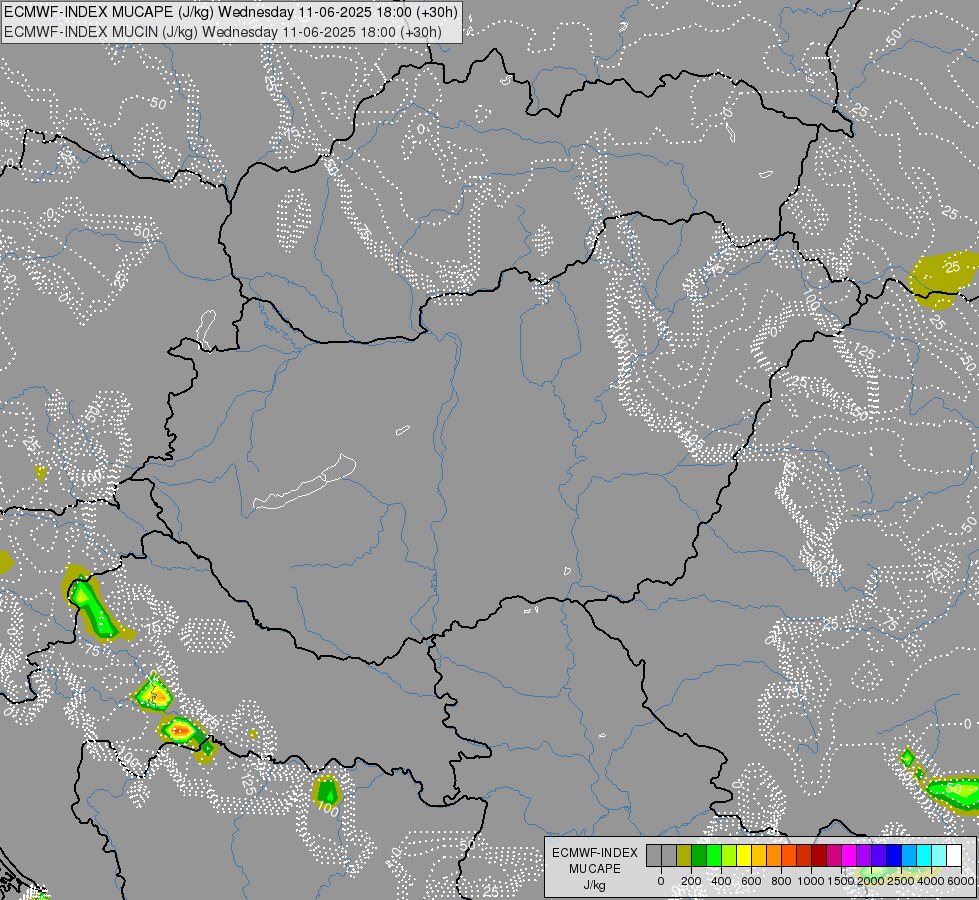Select the cyan legend swatch
This screenshot has height=900, width=979.
point(925,855)
